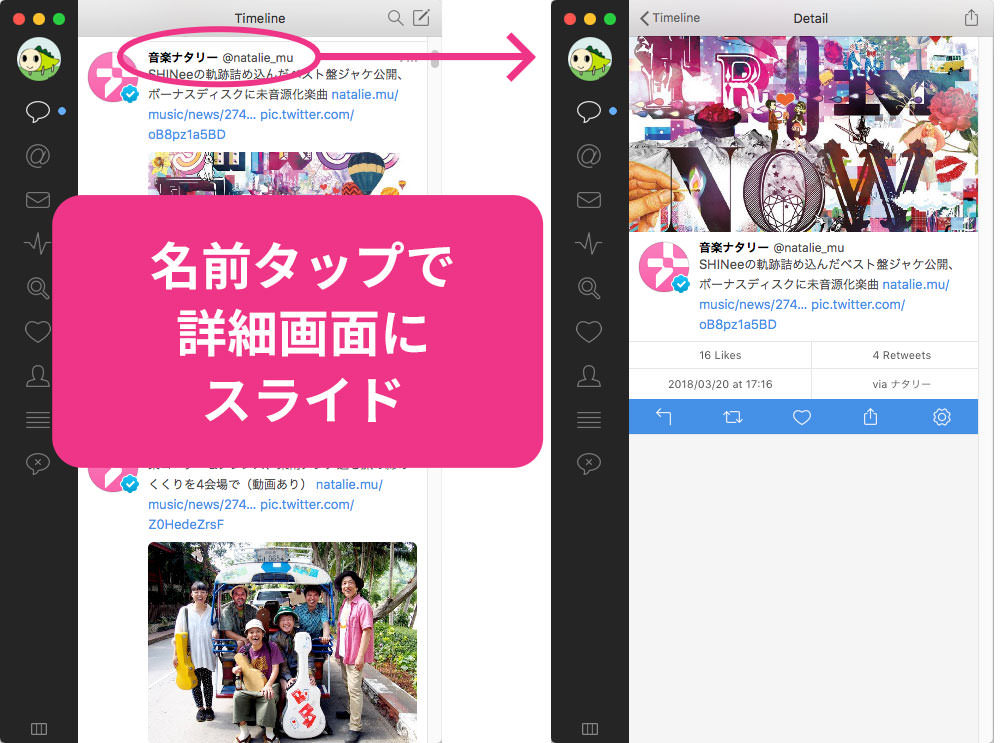Image resolution: width=1000 pixels, height=743 pixels.
Task: Open the Activity pulse icon in Detail window sidebar
Action: [589, 244]
